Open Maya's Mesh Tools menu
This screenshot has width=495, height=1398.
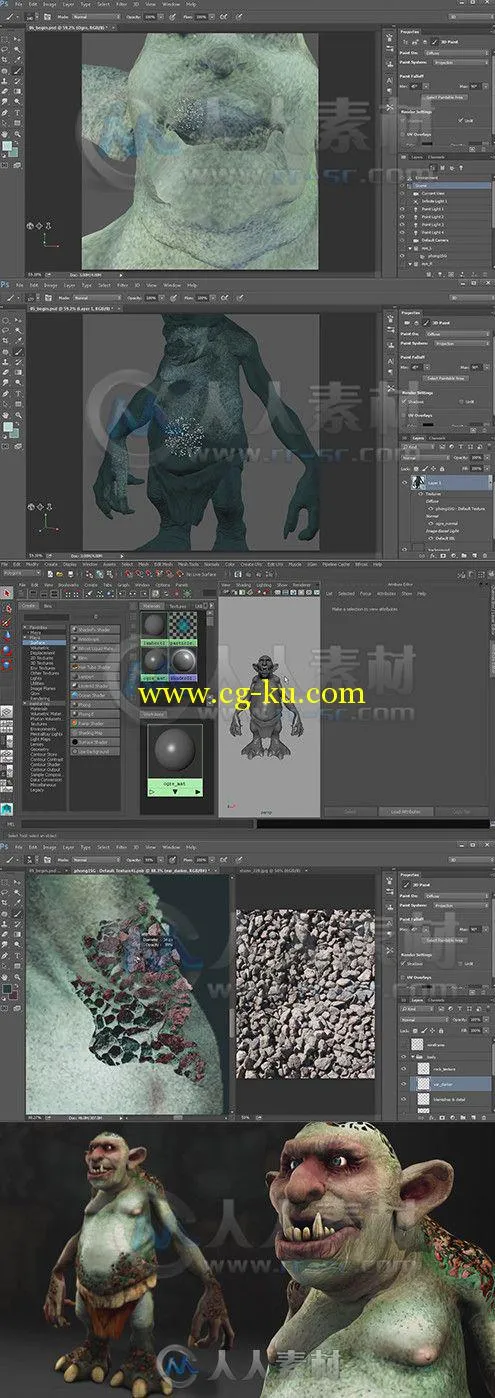tap(188, 564)
